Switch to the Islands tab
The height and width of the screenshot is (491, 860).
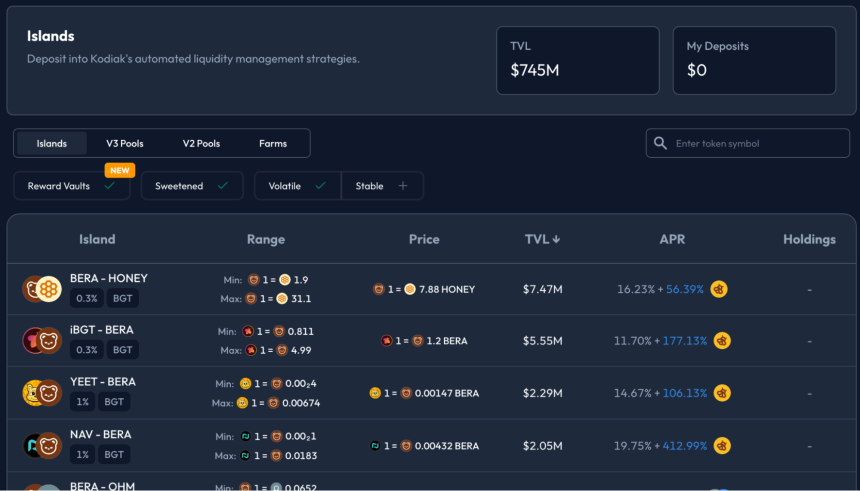click(52, 143)
